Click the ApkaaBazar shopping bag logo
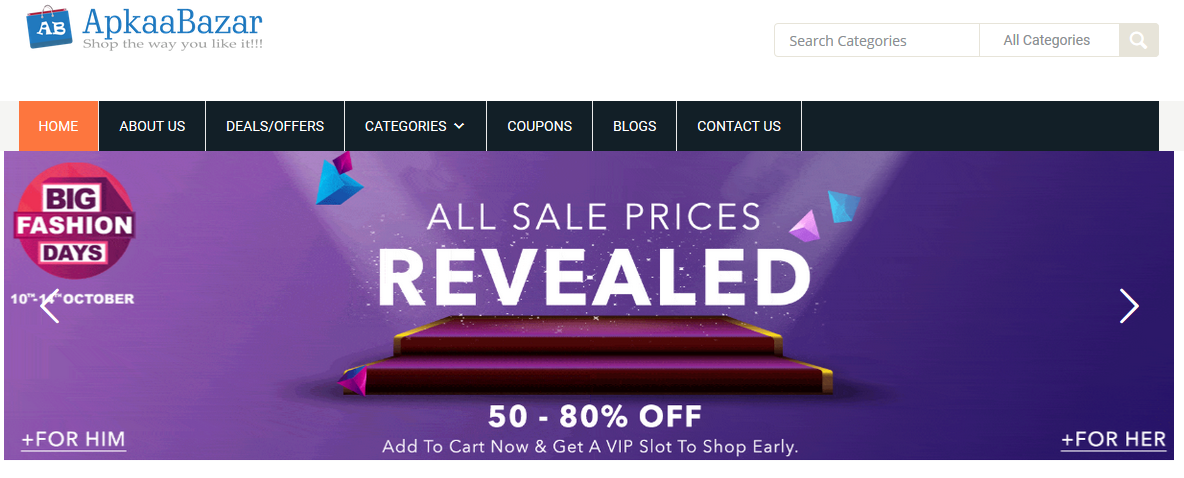Viewport: 1184px width, 478px height. click(x=50, y=26)
